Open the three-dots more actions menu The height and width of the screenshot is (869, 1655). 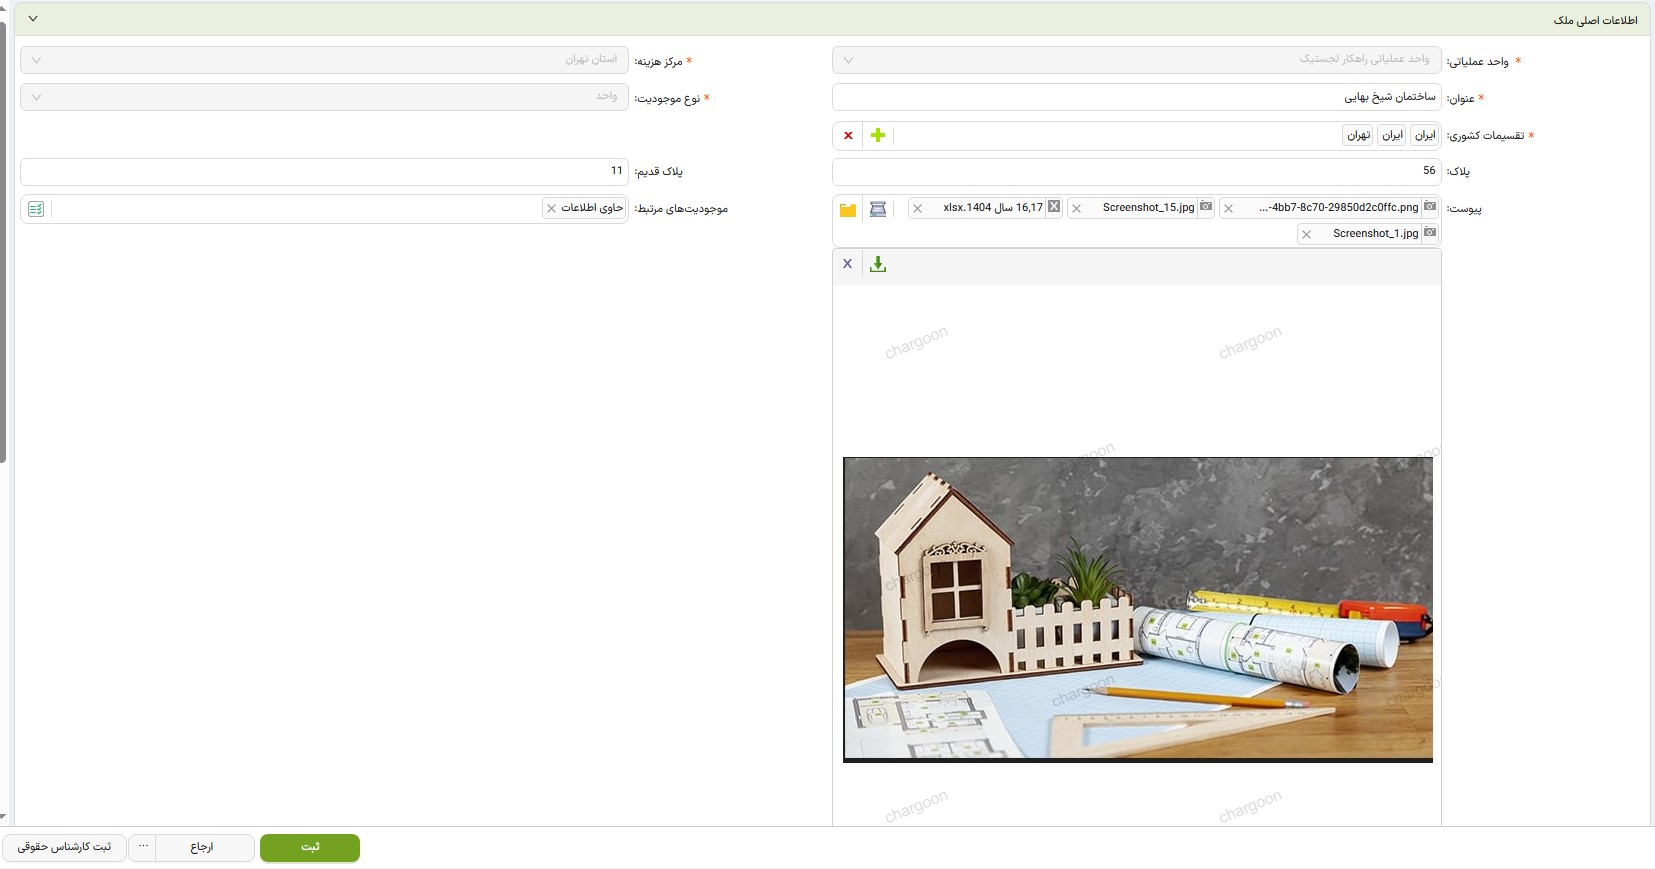click(143, 847)
